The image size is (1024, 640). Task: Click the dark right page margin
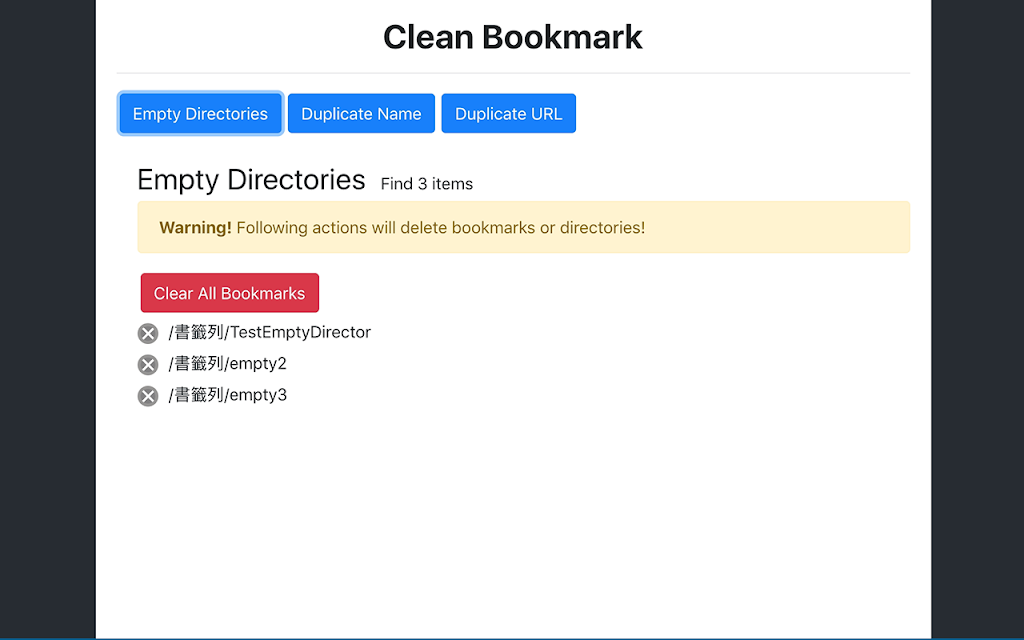pos(978,320)
